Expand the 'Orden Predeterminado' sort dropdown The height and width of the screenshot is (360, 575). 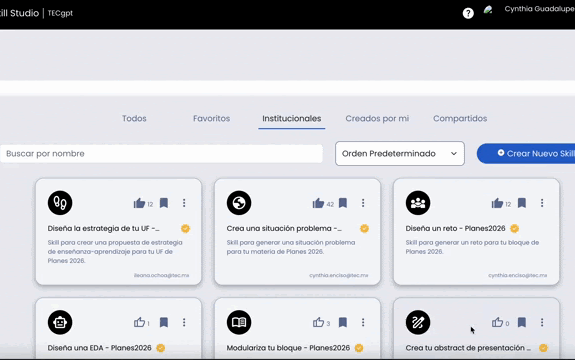(x=400, y=154)
